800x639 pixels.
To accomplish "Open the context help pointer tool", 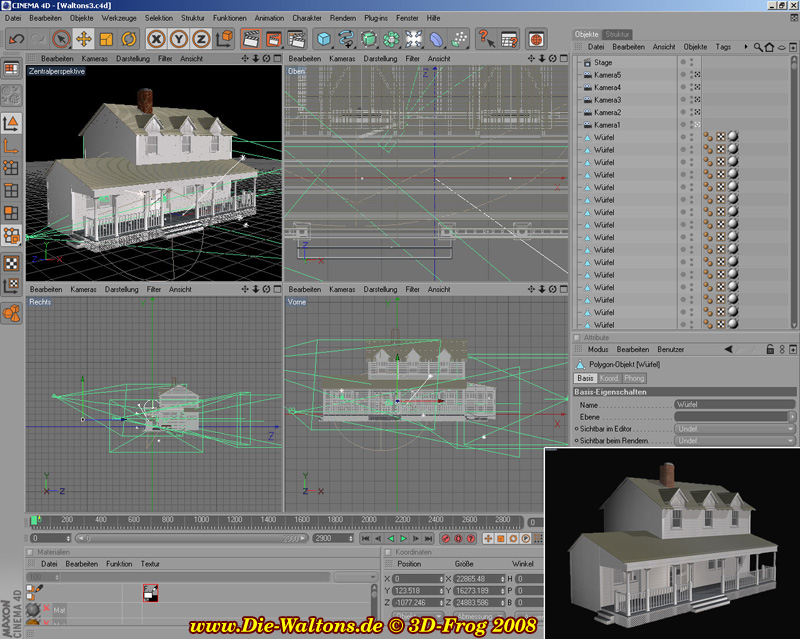I will [486, 39].
